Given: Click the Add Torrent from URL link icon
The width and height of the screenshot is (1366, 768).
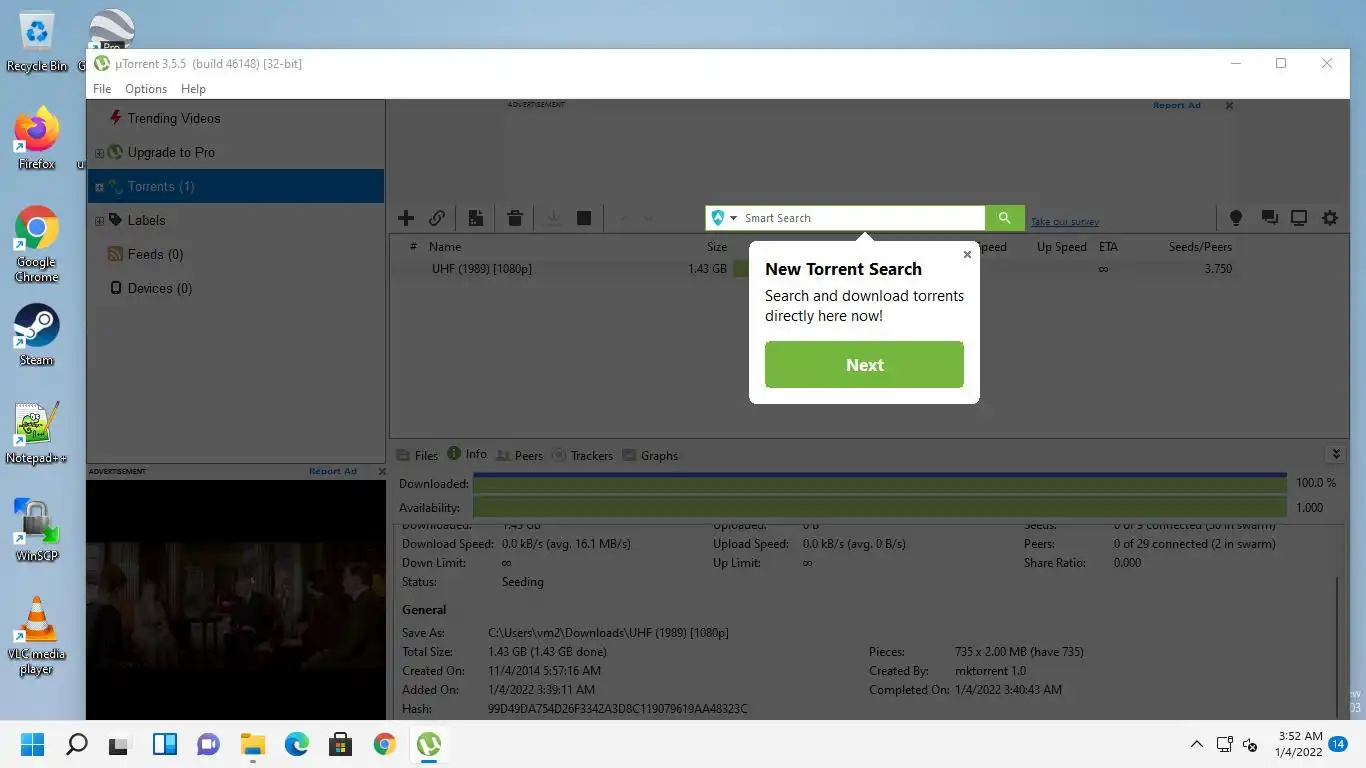Looking at the screenshot, I should click(437, 218).
